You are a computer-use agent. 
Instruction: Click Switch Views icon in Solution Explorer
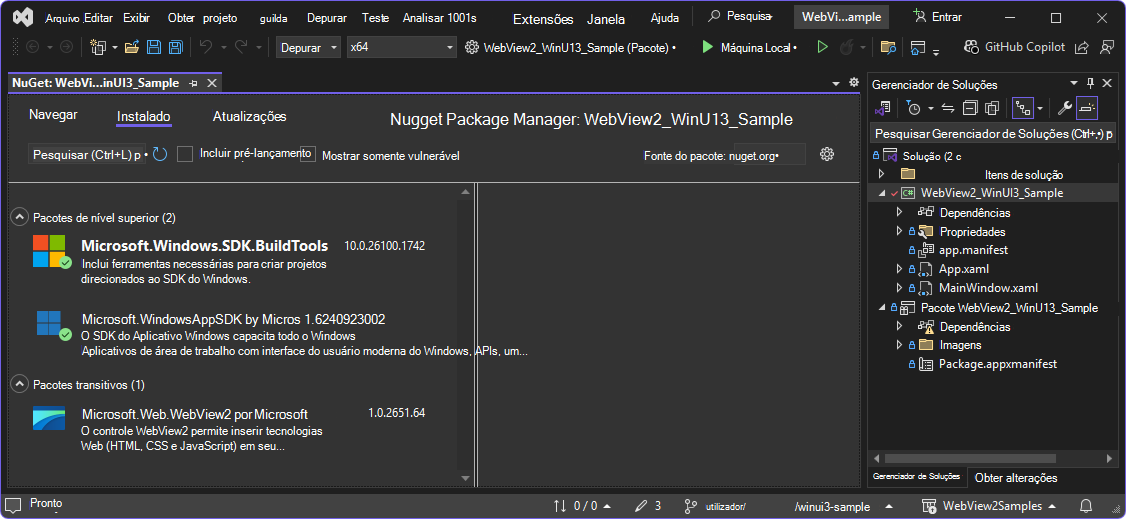(x=883, y=108)
